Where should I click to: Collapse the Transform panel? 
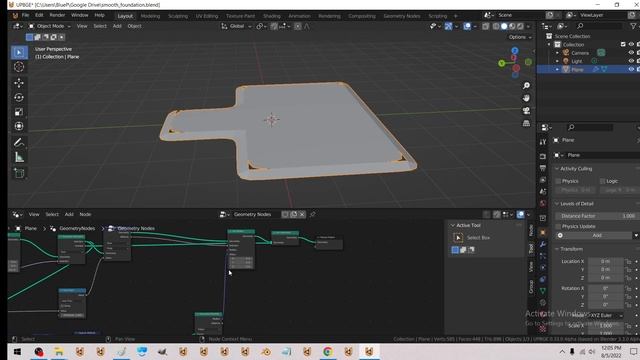557,249
